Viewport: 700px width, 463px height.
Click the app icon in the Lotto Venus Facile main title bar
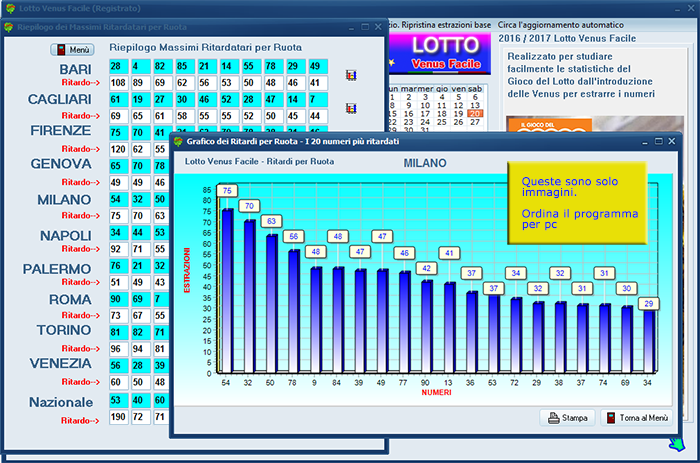10,8
